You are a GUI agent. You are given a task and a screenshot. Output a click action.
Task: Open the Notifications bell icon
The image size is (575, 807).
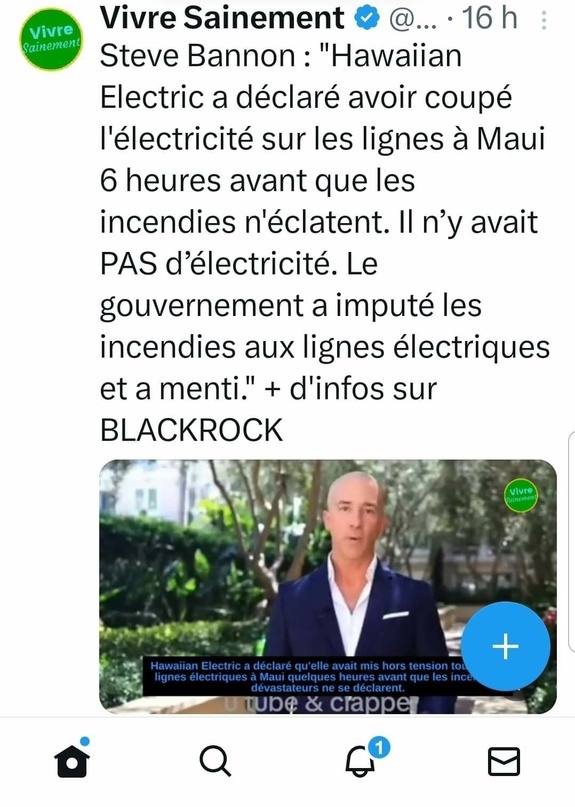coord(360,761)
